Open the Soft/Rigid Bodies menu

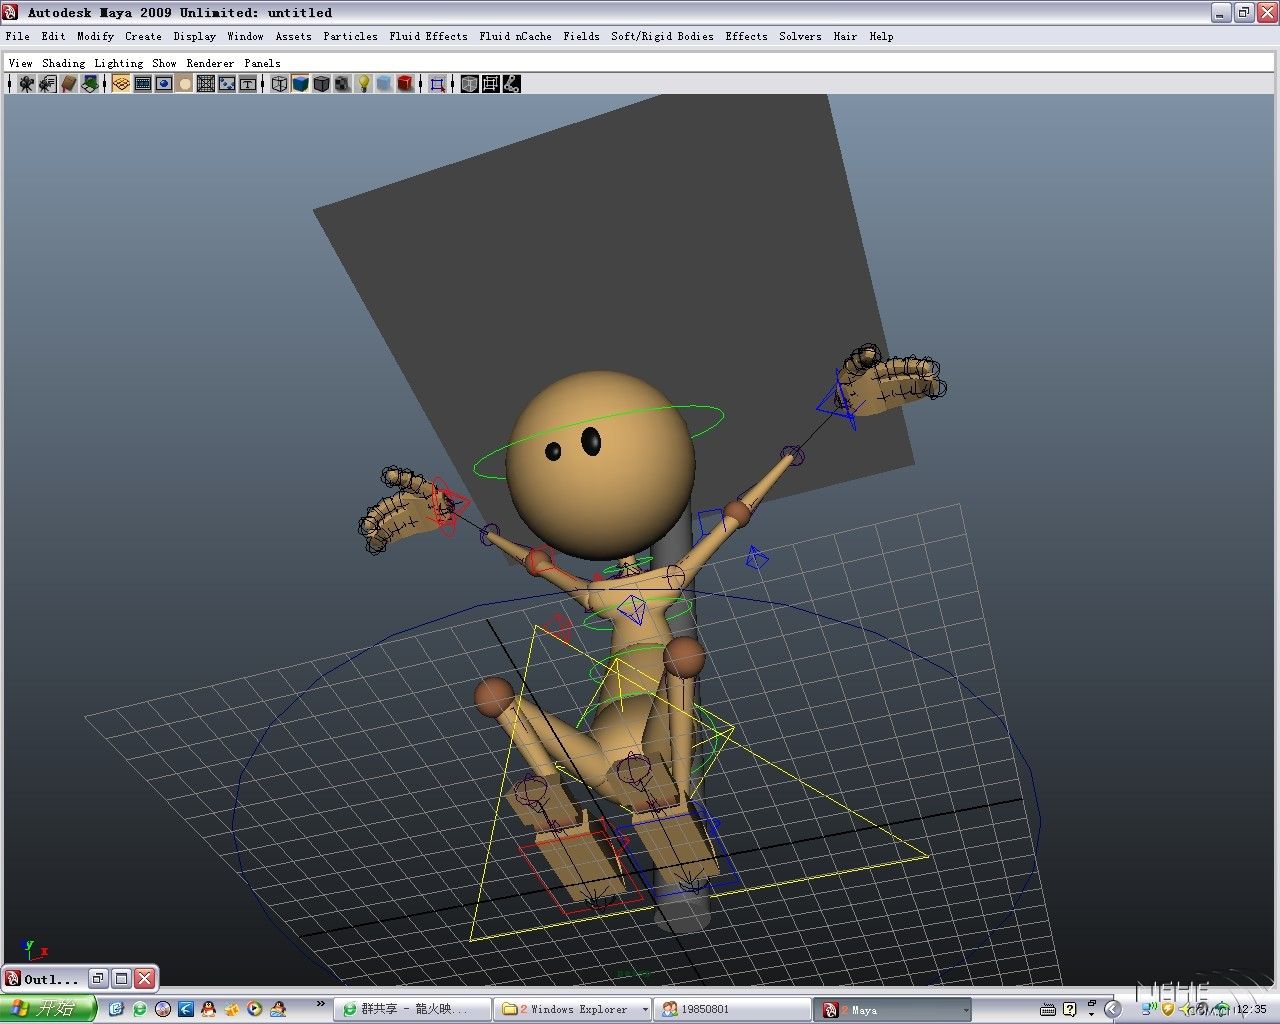point(662,36)
